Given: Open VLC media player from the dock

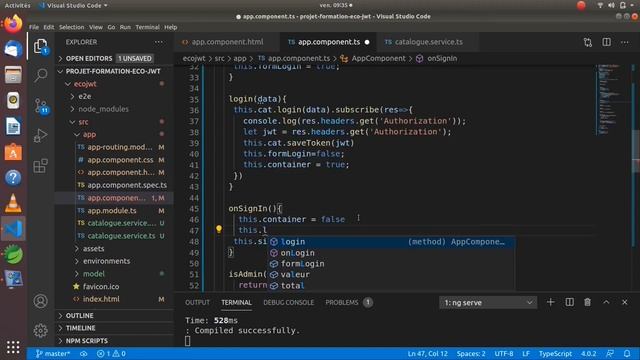Looking at the screenshot, I should pyautogui.click(x=13, y=203).
